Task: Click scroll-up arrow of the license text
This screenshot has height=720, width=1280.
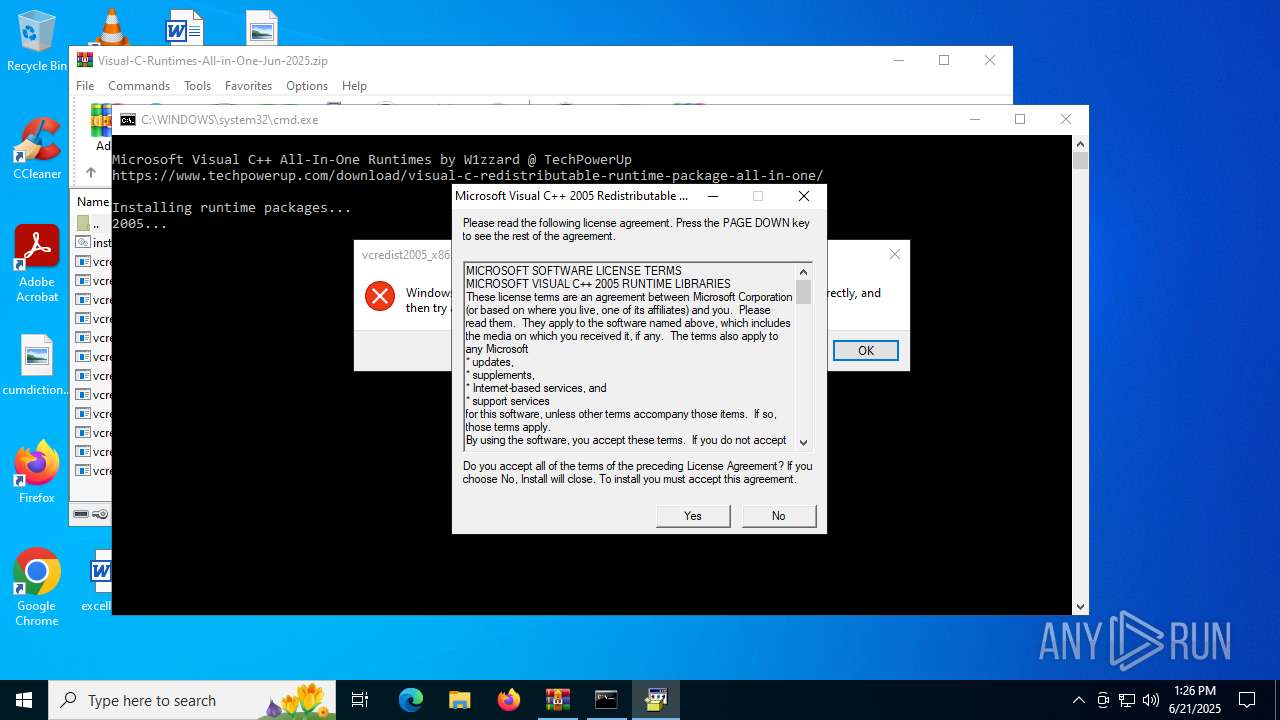Action: [803, 272]
